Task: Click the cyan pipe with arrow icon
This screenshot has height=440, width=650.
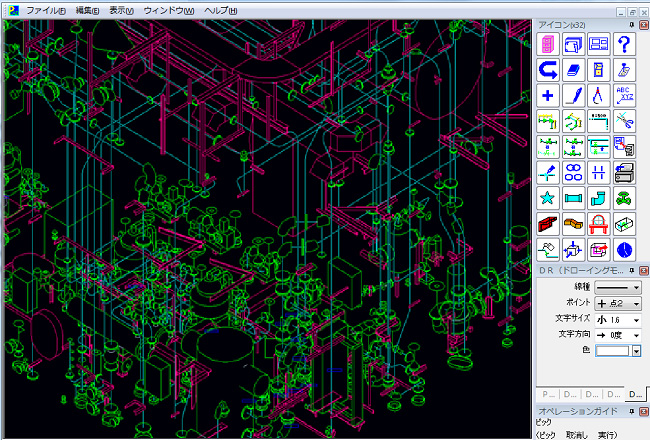Action: pyautogui.click(x=599, y=147)
